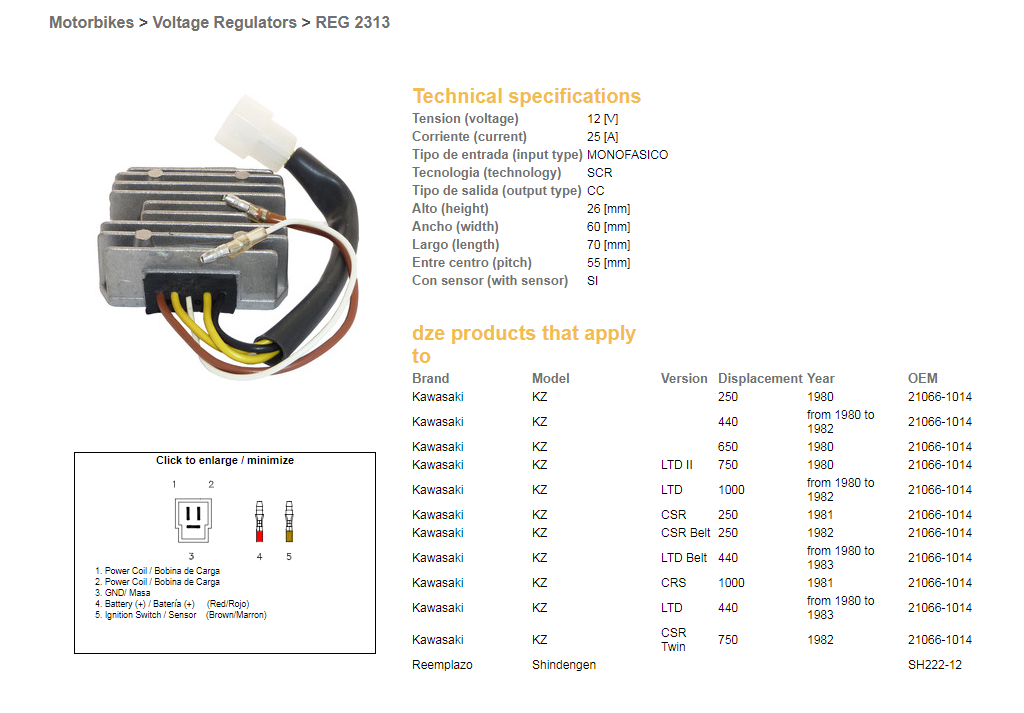Click the red battery terminal icon numbered 4

[259, 520]
